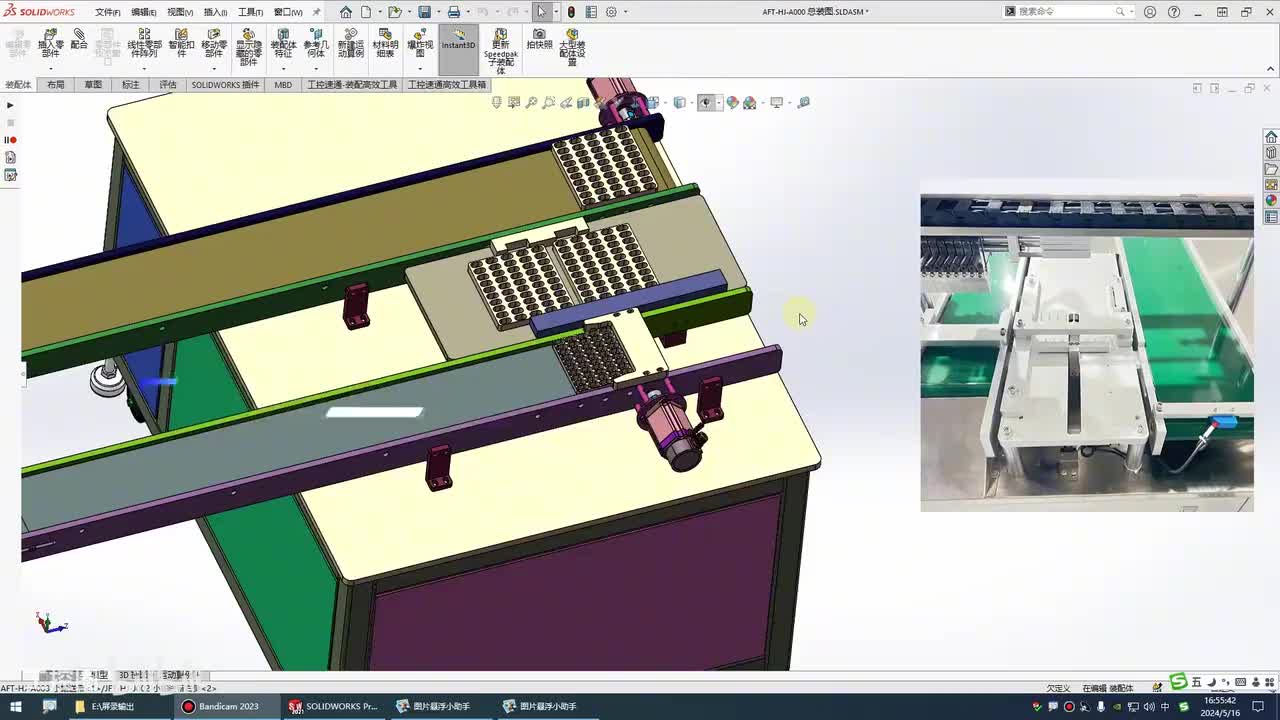Viewport: 1280px width, 720px height.
Task: Open Assembly Features (装配体特征) tool
Action: (x=283, y=43)
